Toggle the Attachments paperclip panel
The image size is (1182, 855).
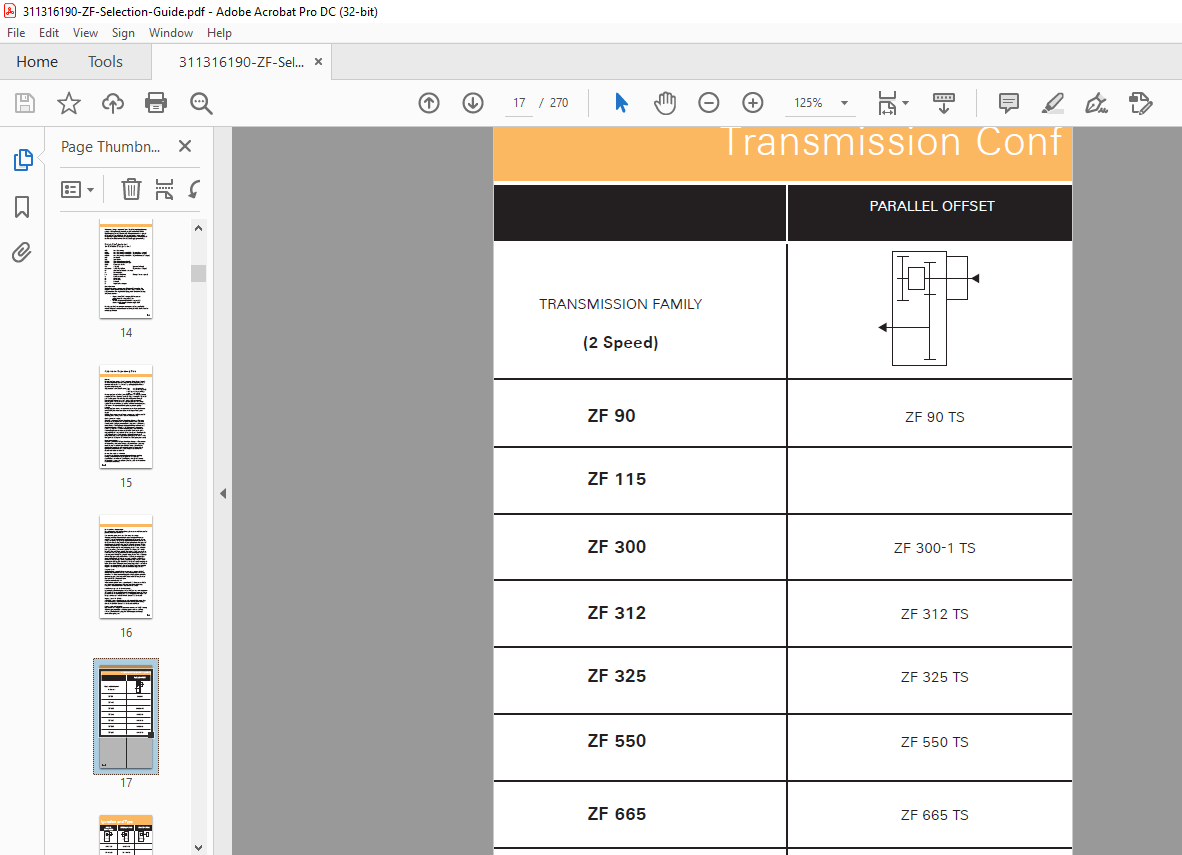(22, 252)
